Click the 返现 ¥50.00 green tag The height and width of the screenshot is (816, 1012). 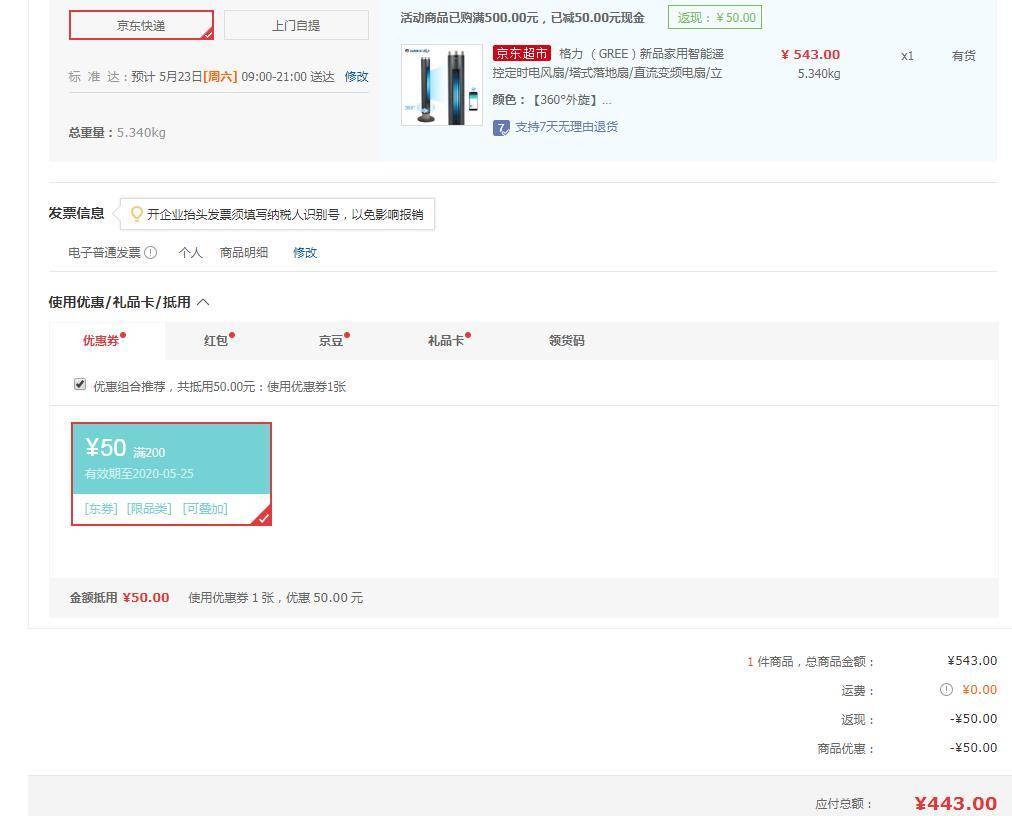point(715,17)
